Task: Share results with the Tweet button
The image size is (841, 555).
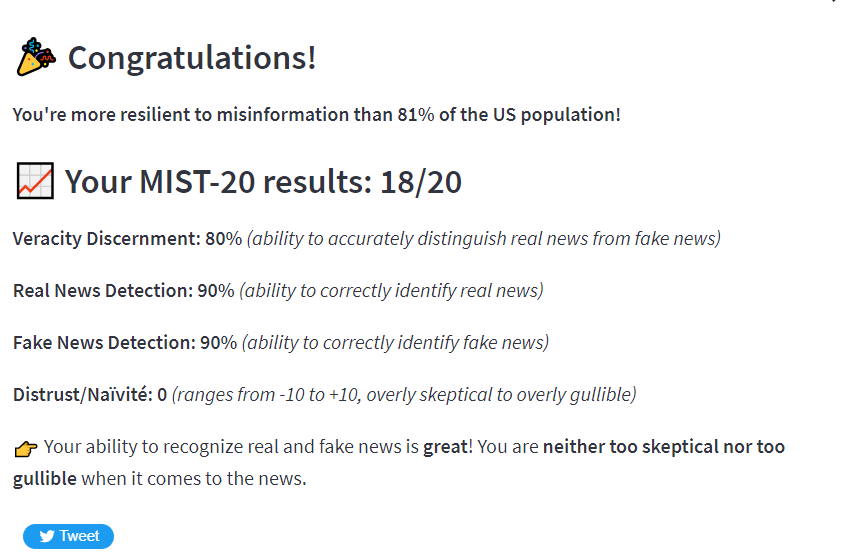Action: pyautogui.click(x=68, y=536)
